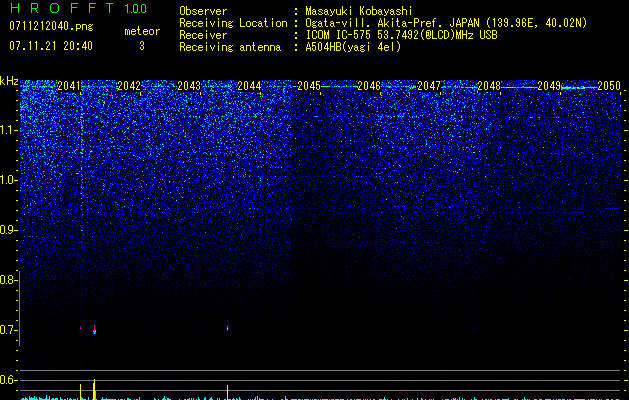Screen dimensions: 629x400
Task: Click the 1.1 kHz frequency label
Action: (x=9, y=130)
